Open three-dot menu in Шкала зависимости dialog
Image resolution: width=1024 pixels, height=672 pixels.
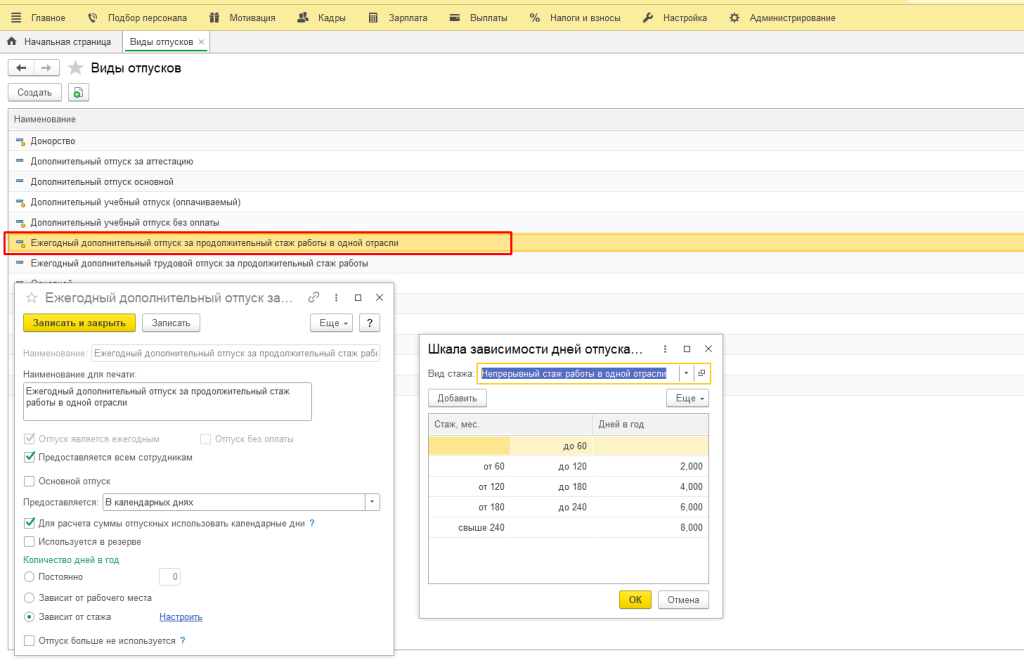[666, 349]
